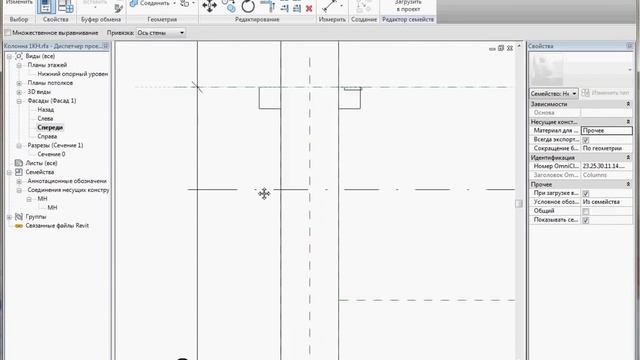Click the view window restore icon

tap(501, 48)
